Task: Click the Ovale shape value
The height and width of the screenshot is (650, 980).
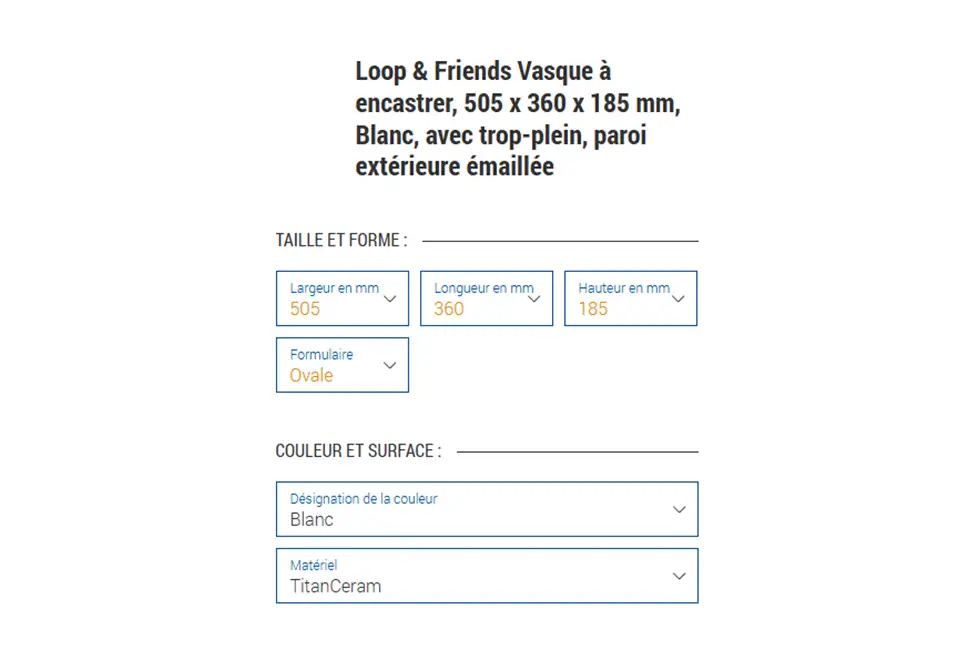Action: (311, 376)
